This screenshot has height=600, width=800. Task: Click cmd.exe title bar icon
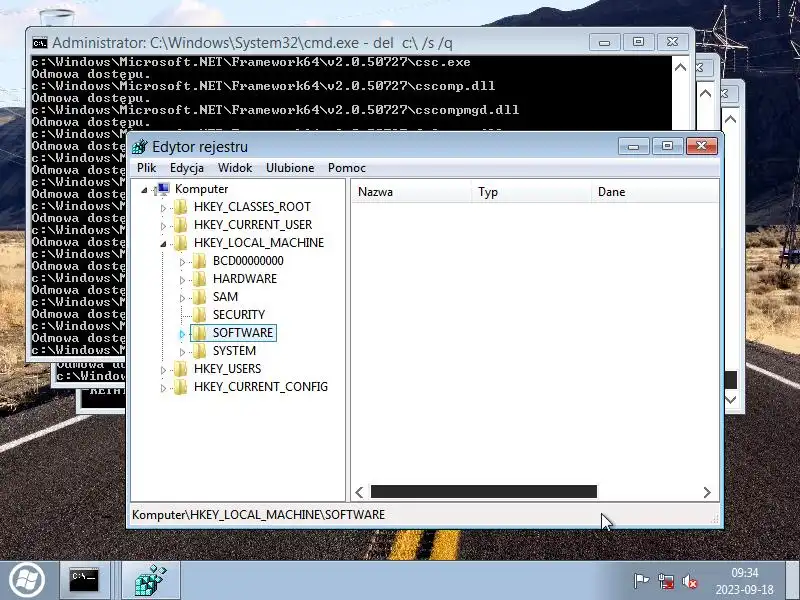(40, 43)
